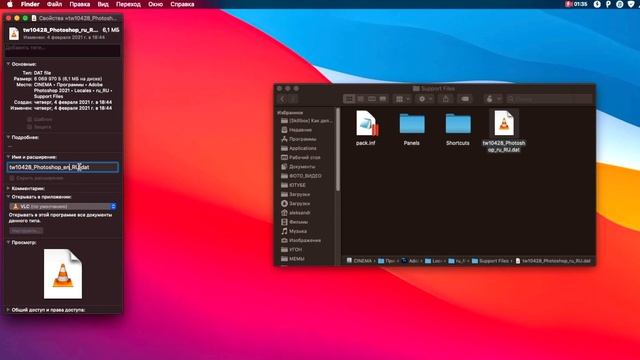Open the Finder menu
The height and width of the screenshot is (360, 640).
click(x=30, y=4)
